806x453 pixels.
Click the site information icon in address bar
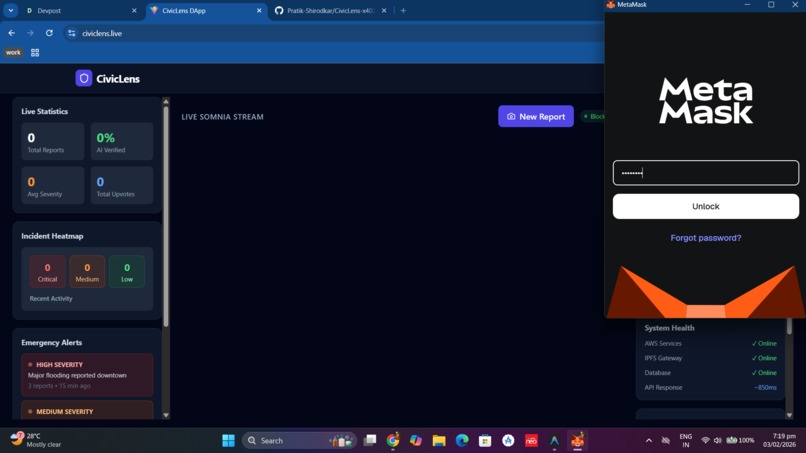click(71, 33)
